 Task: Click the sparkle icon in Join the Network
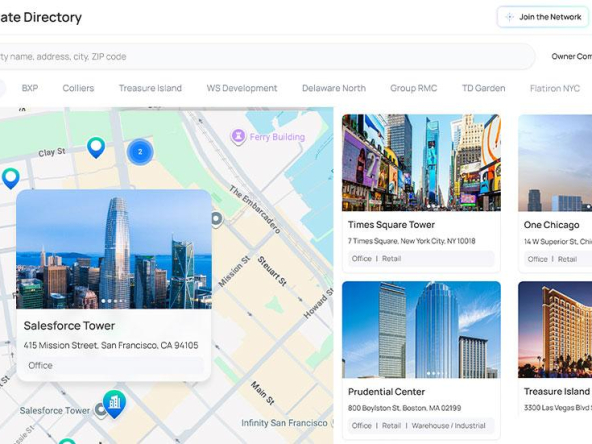pos(509,17)
